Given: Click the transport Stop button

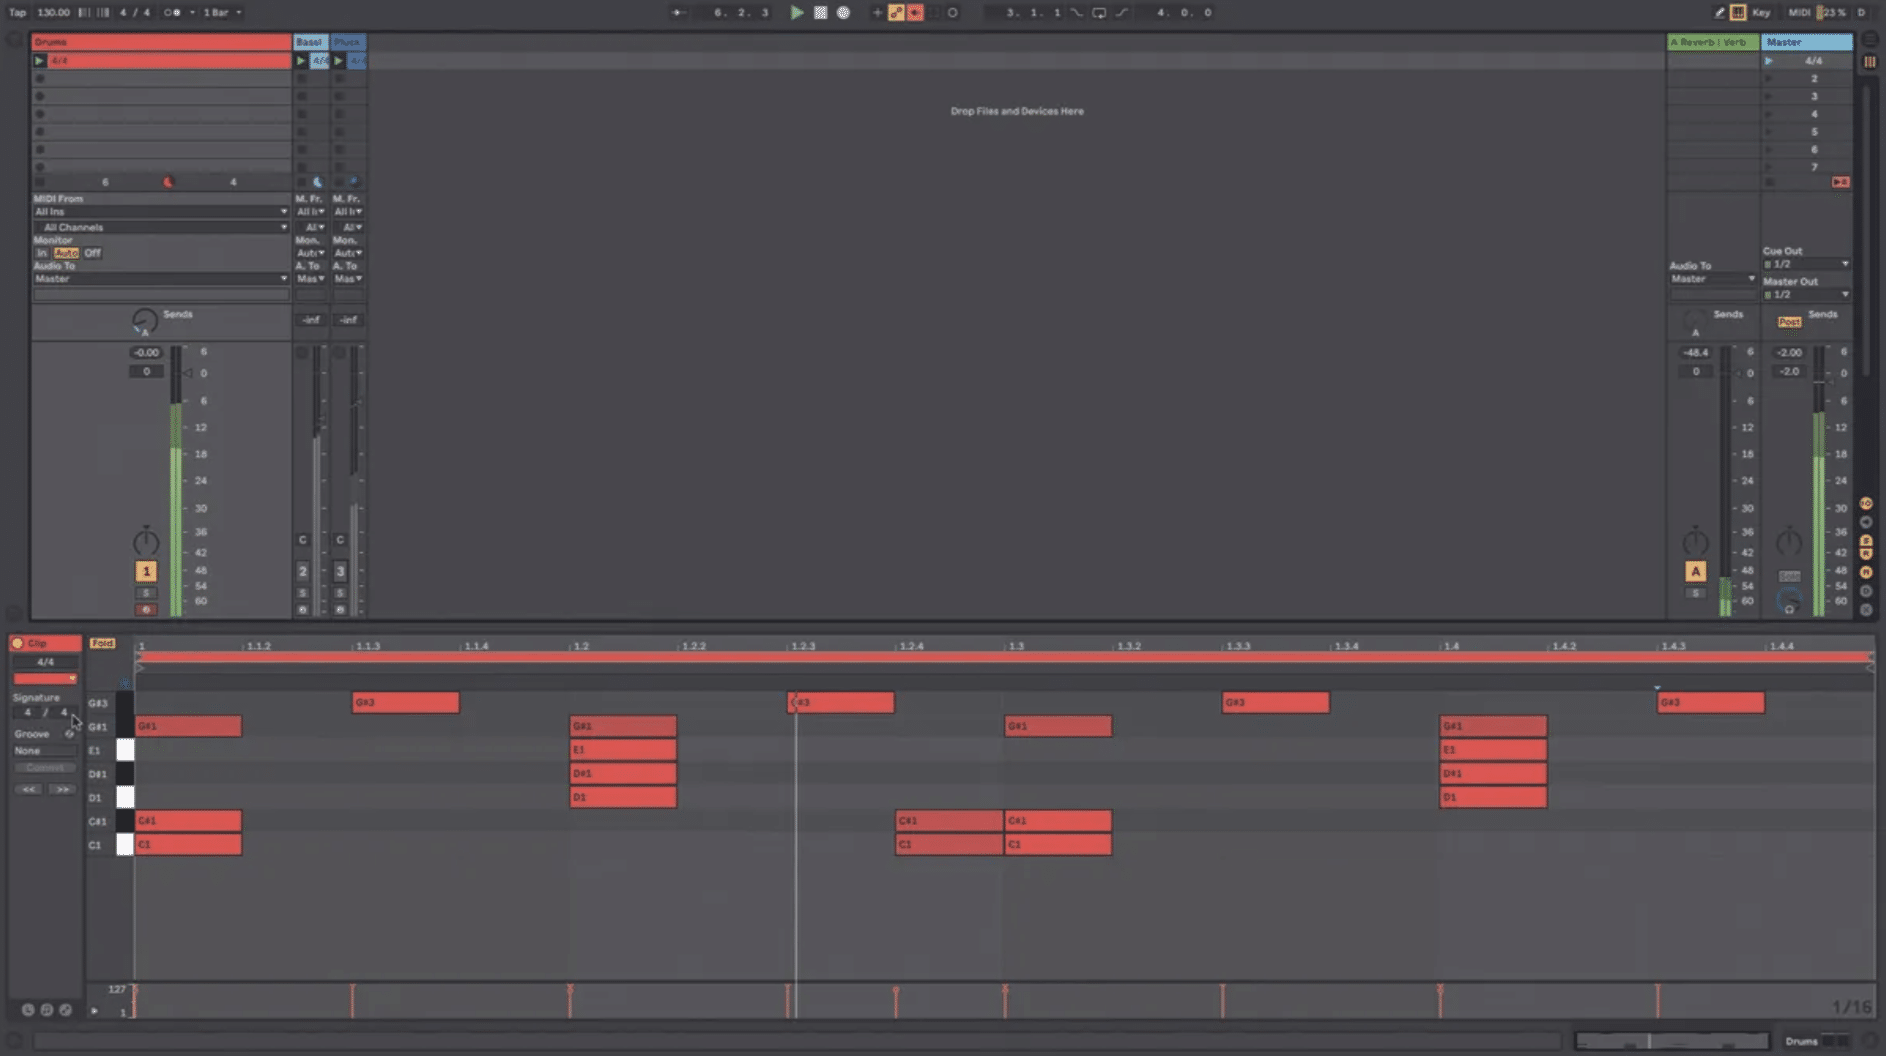Looking at the screenshot, I should coord(820,13).
